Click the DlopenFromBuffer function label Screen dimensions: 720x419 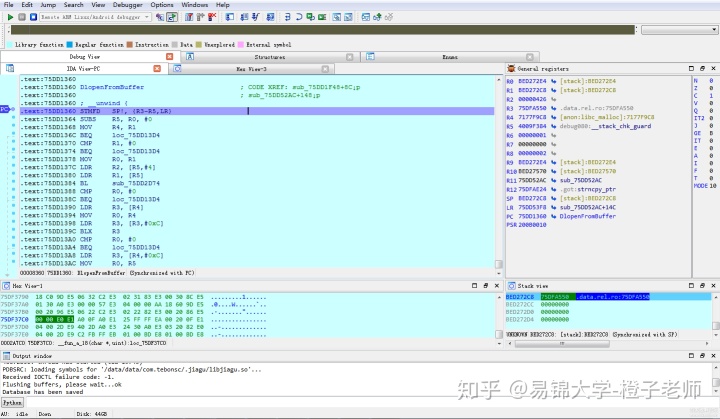112,87
